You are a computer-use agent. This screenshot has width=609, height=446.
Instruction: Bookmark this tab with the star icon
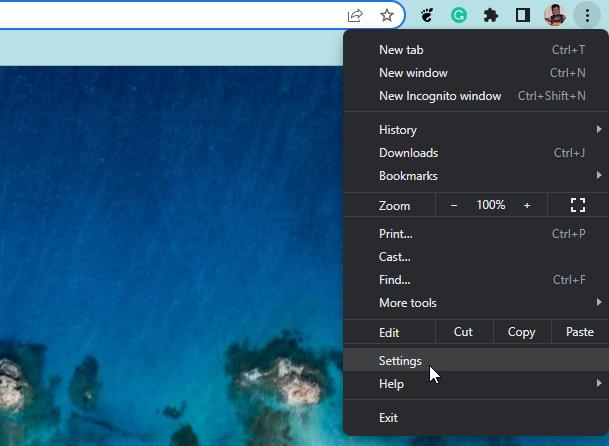coord(386,16)
